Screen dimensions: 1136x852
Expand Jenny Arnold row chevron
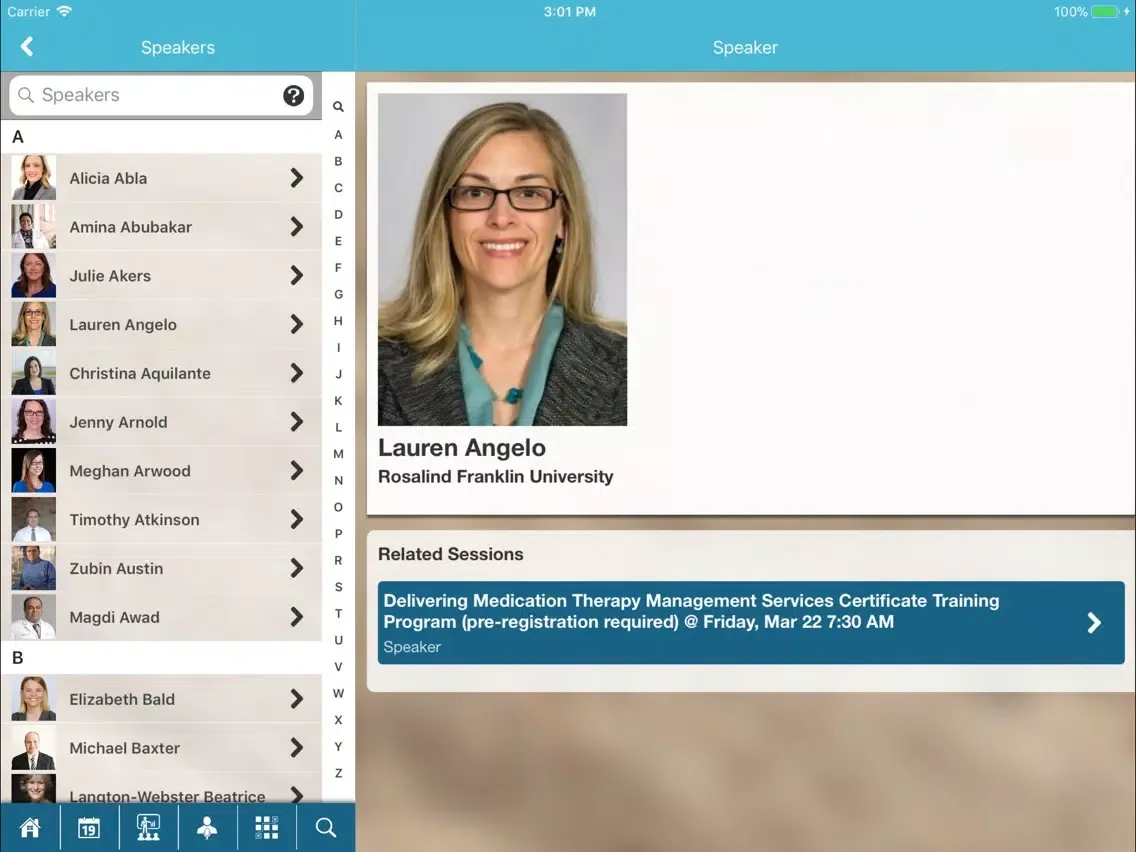(296, 422)
